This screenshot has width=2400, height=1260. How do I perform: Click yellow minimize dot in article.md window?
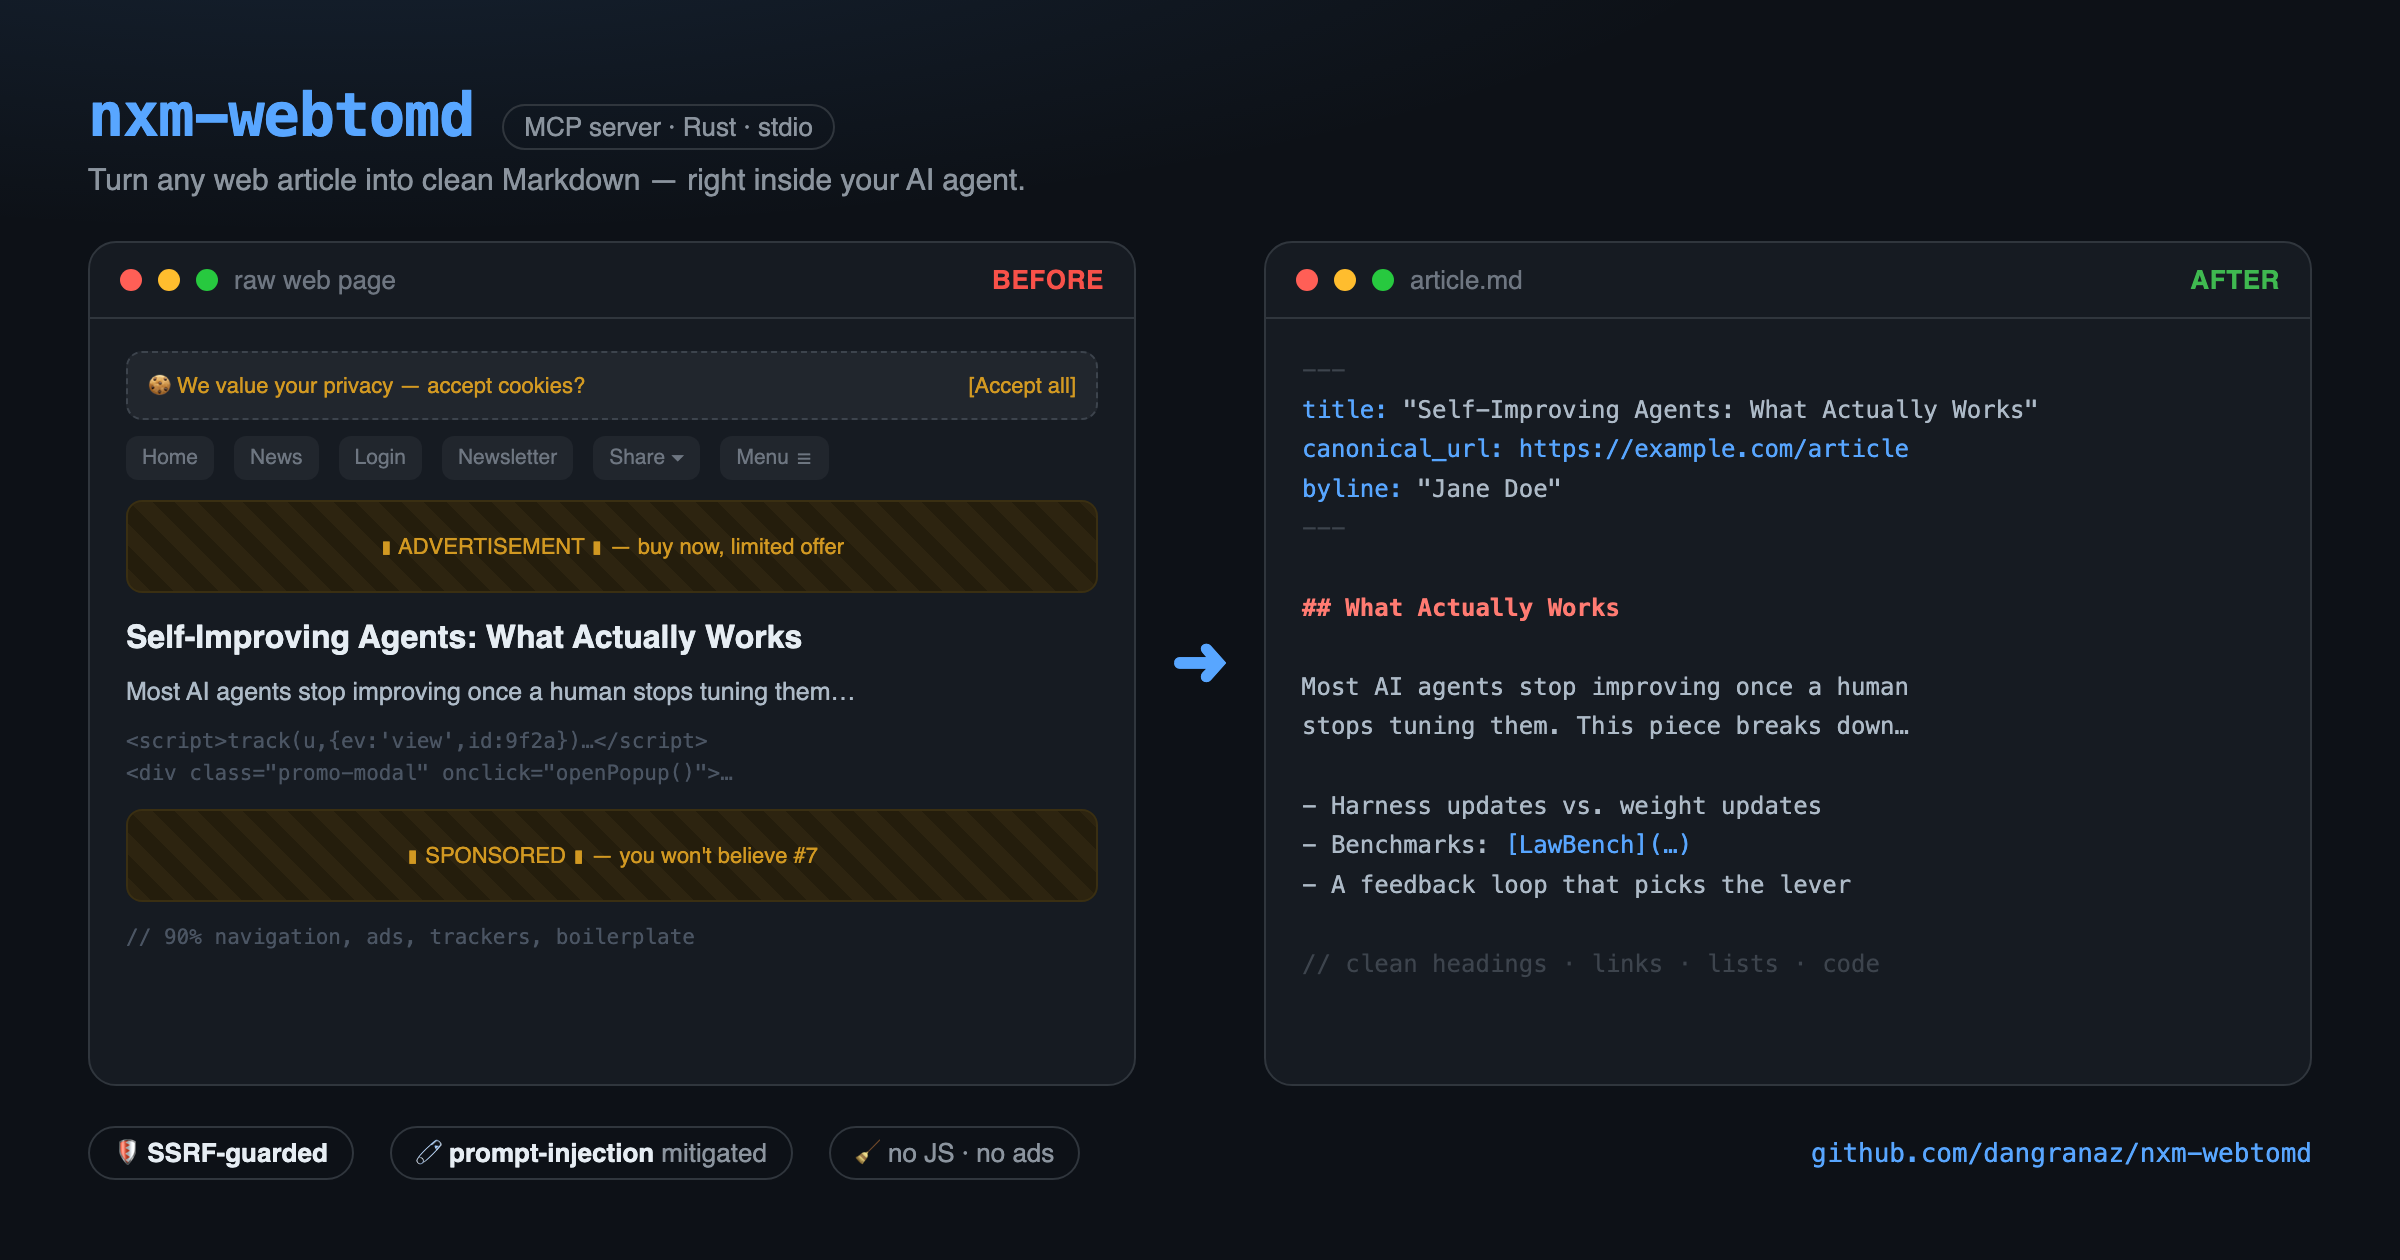coord(1345,280)
